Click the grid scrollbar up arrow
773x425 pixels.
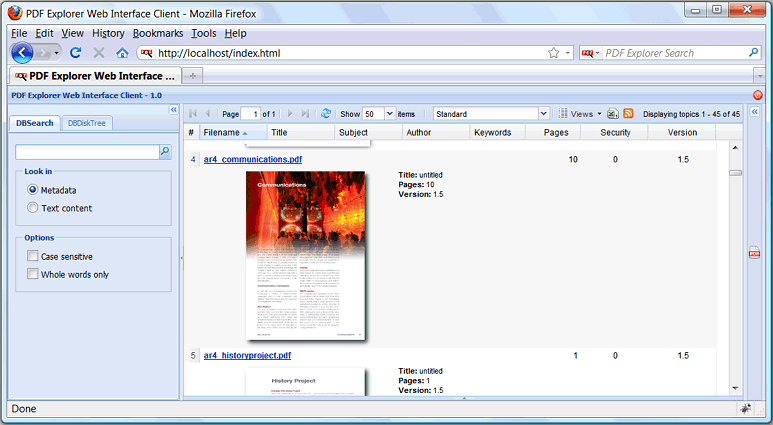(x=735, y=147)
